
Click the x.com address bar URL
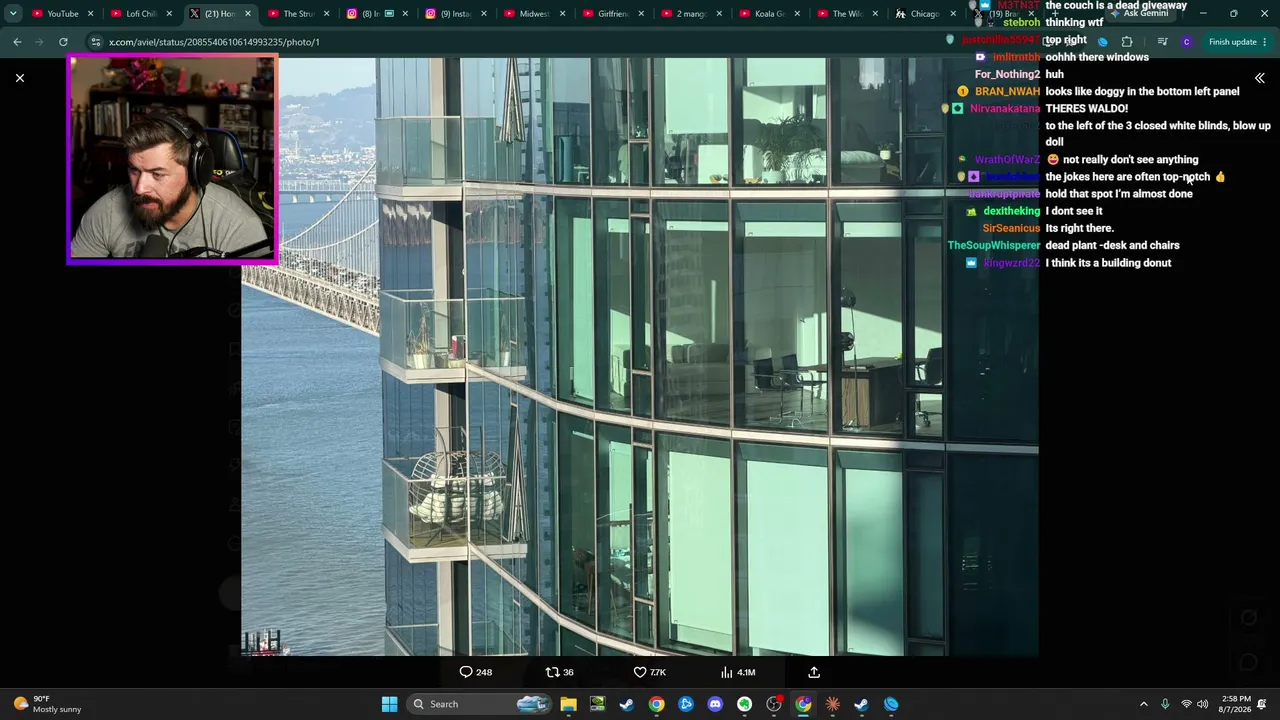click(x=214, y=42)
